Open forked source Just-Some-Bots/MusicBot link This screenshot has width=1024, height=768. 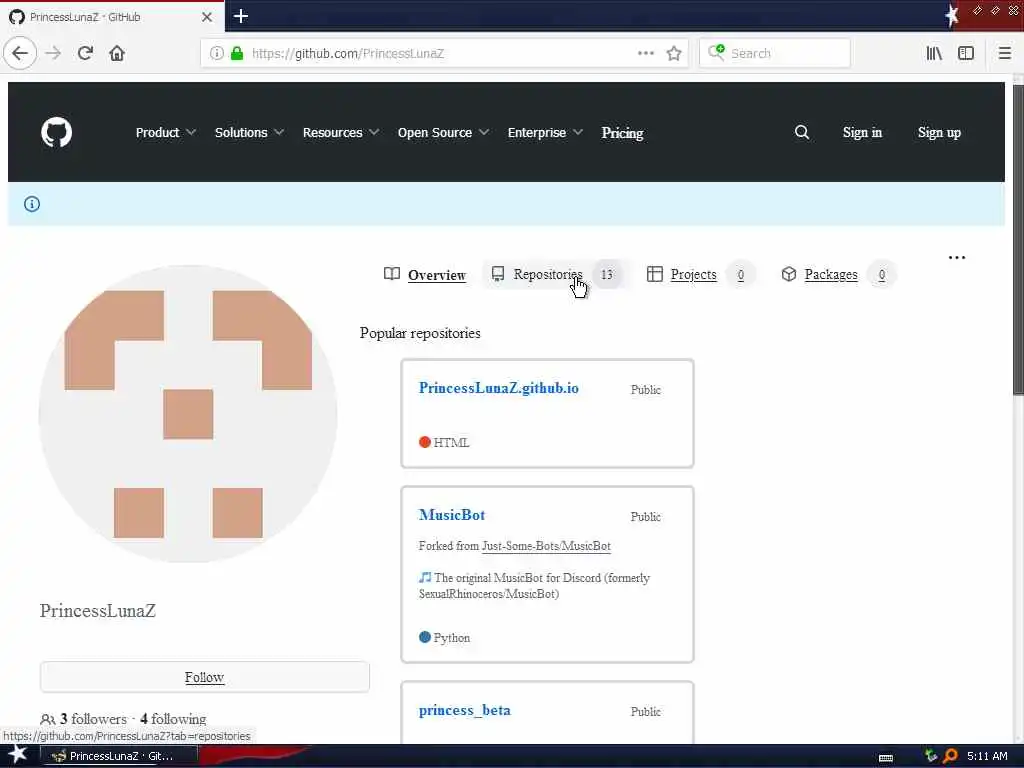coord(546,546)
